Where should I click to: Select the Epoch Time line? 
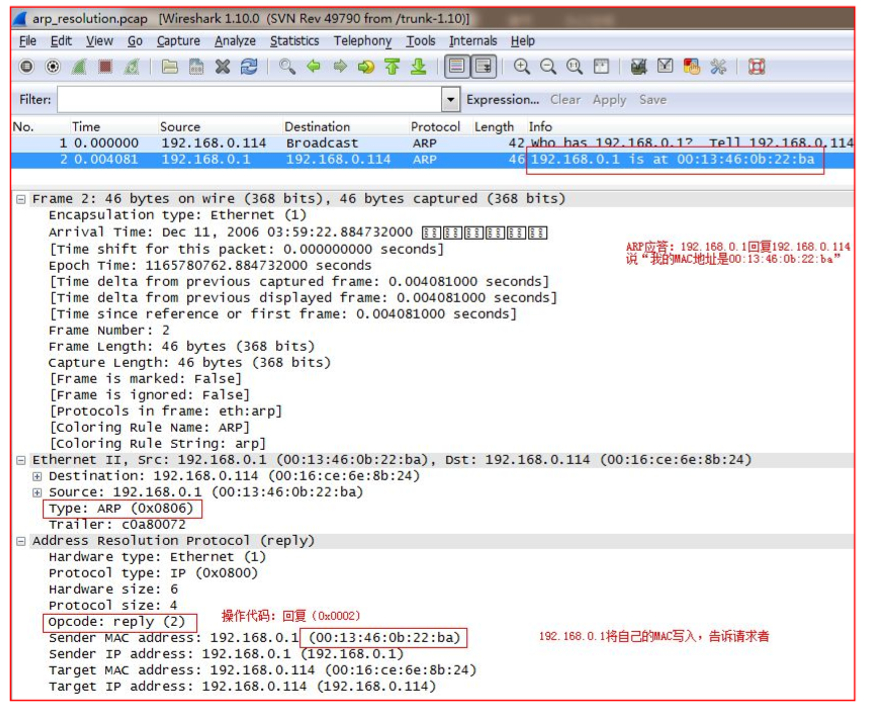coord(210,266)
